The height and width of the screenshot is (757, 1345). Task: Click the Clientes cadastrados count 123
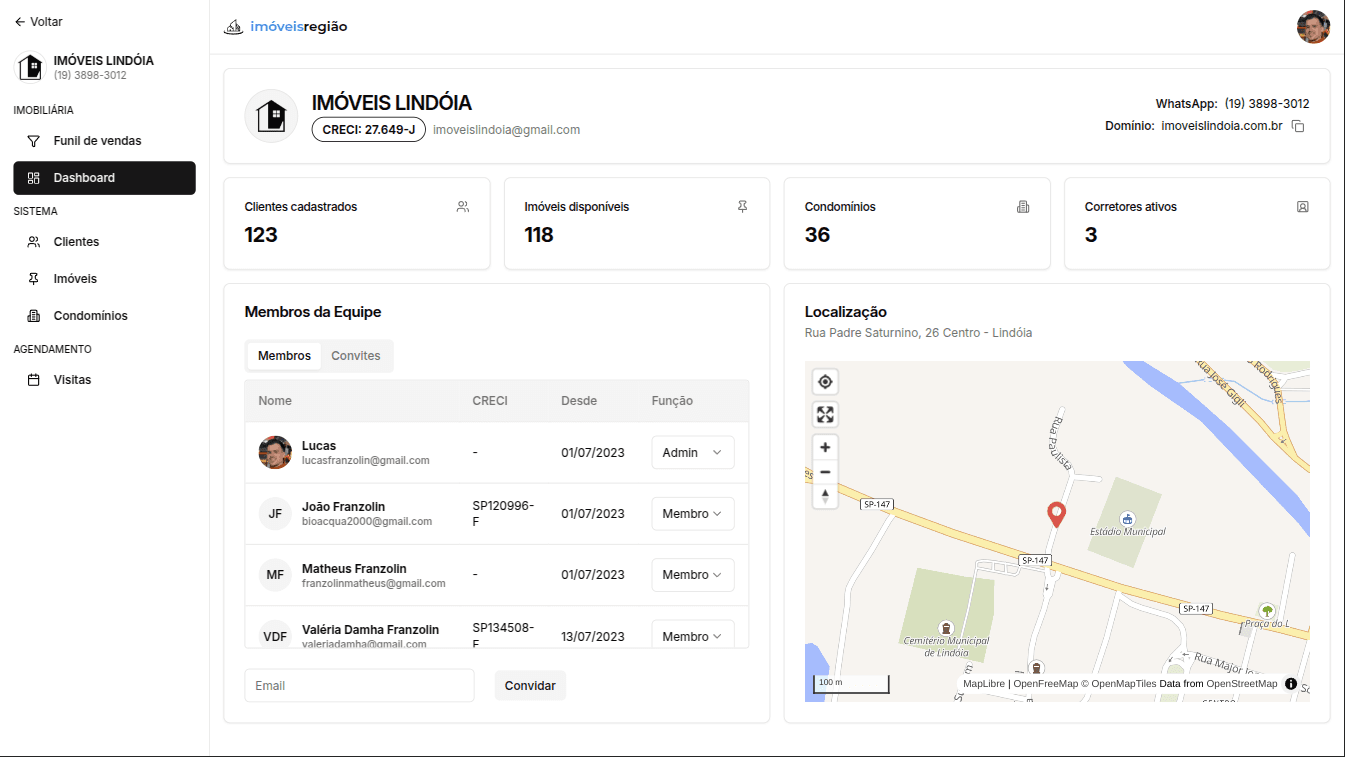pyautogui.click(x=261, y=235)
